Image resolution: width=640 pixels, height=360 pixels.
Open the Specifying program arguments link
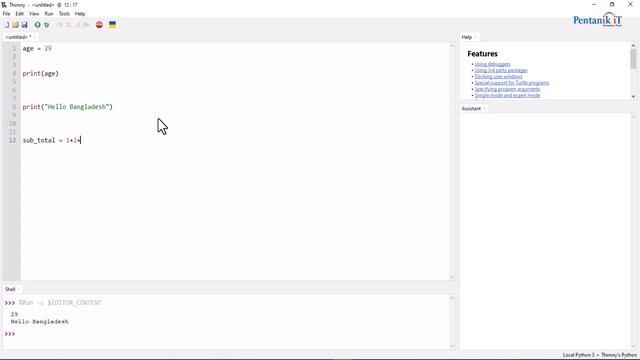(x=507, y=89)
